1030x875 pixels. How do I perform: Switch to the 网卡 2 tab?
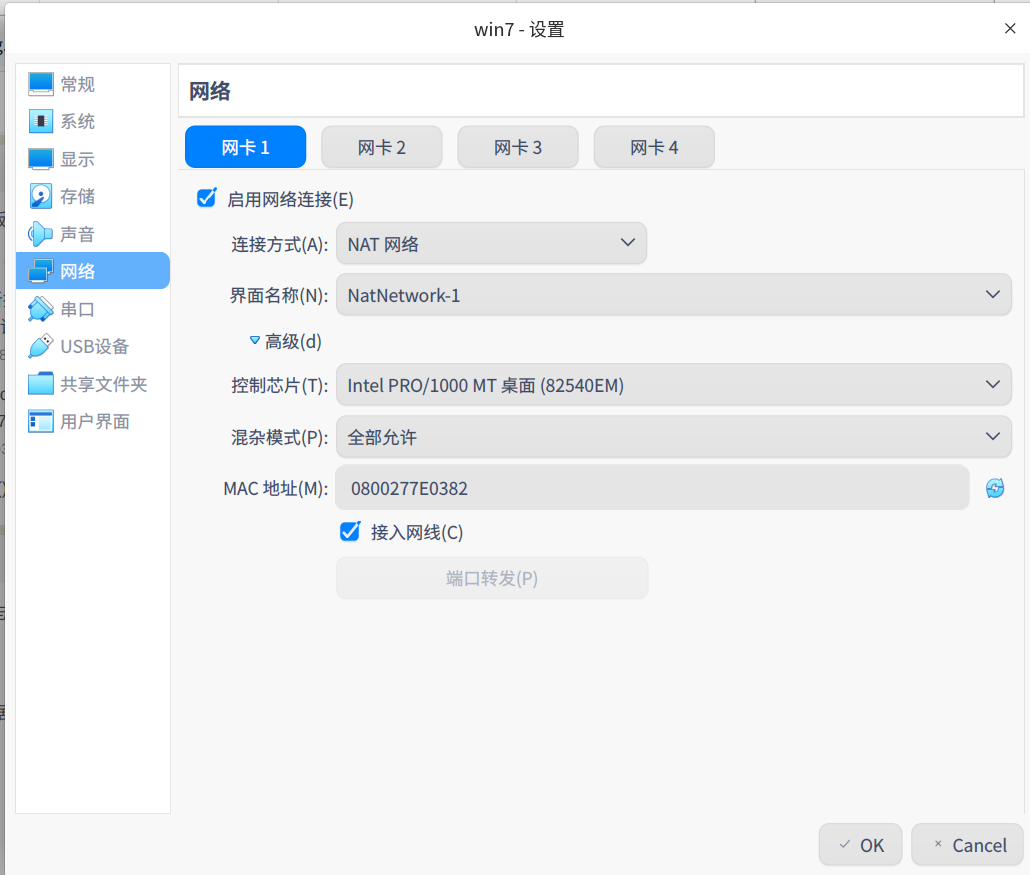381,146
